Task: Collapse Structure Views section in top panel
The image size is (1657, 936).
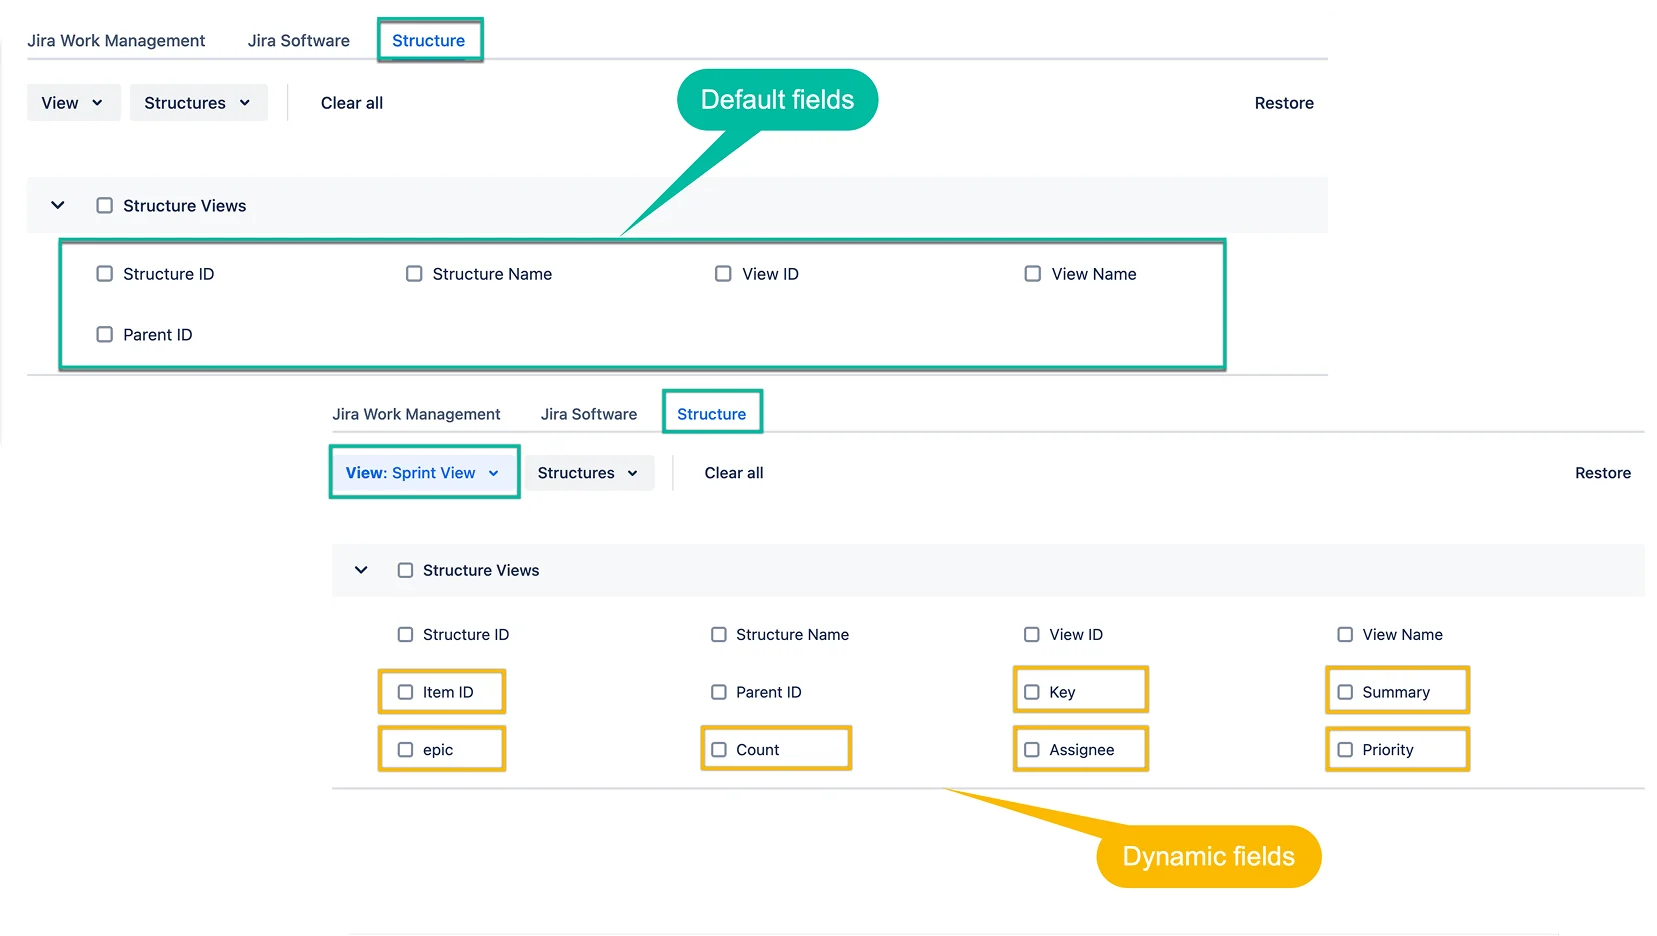Action: pyautogui.click(x=58, y=206)
